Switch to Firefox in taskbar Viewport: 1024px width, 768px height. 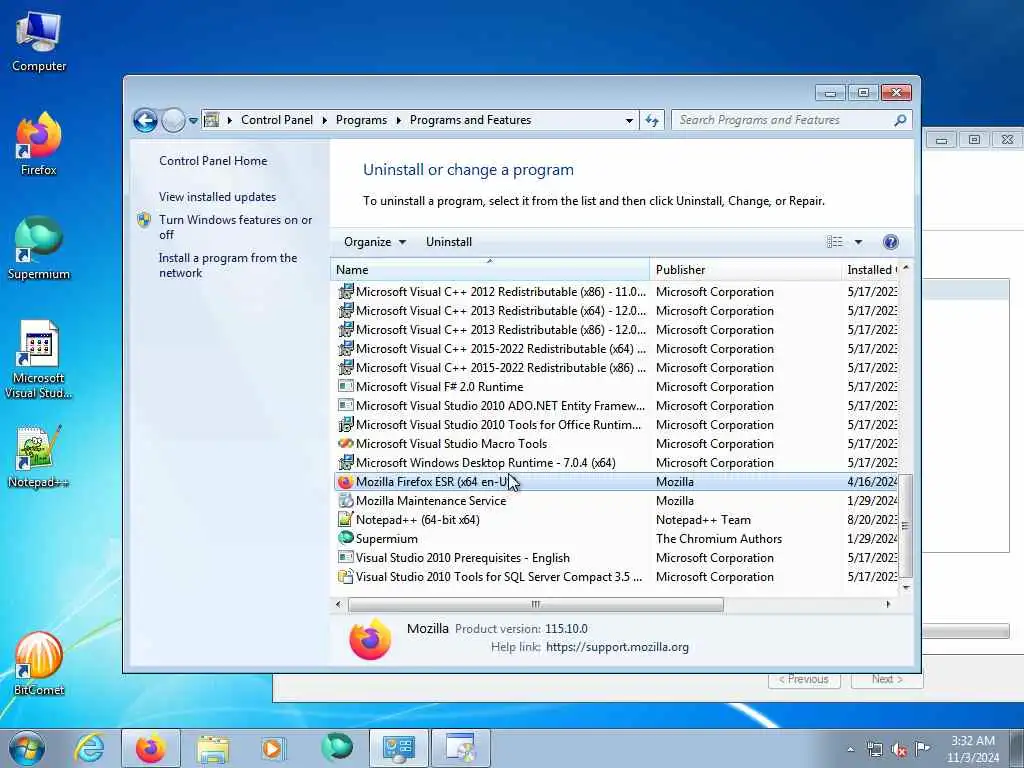point(151,748)
